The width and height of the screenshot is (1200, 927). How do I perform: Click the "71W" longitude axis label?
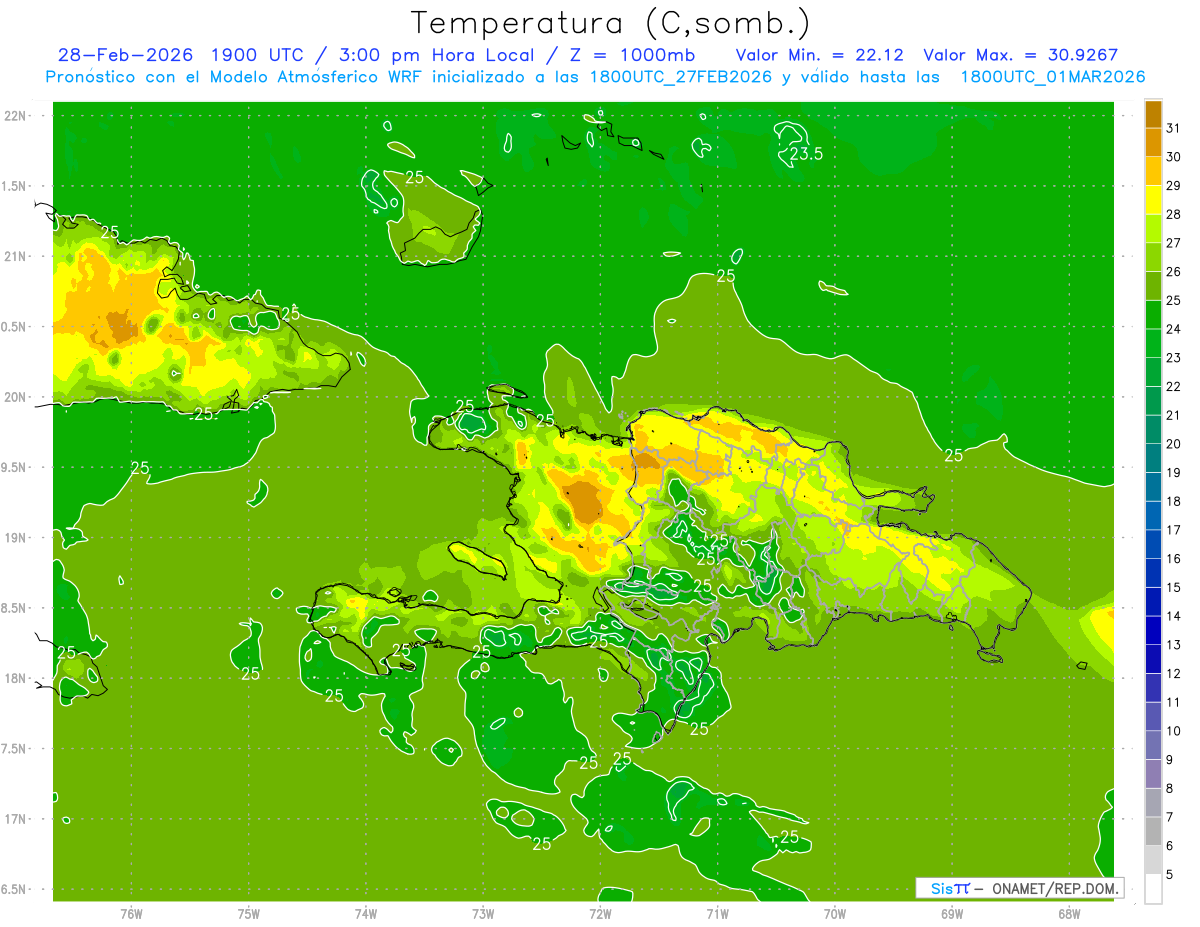pyautogui.click(x=717, y=914)
